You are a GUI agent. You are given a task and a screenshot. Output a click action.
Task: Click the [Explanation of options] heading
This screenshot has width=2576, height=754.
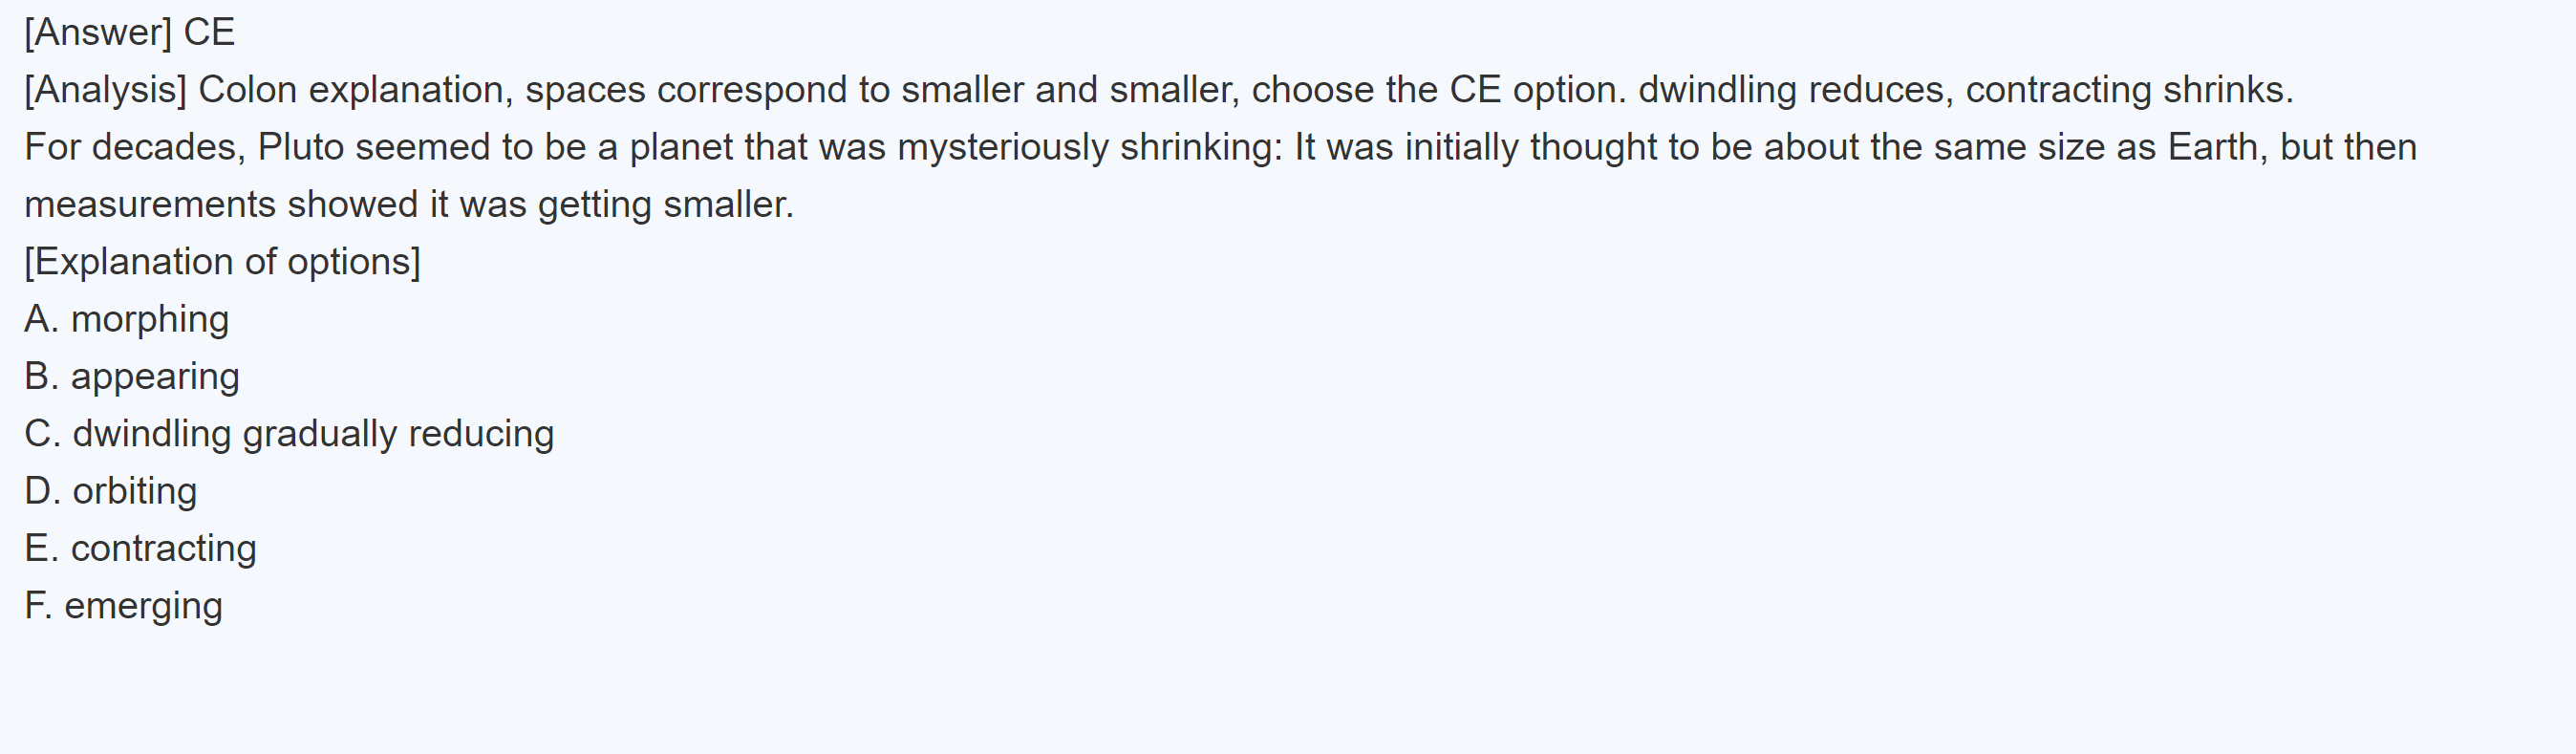[x=222, y=262]
